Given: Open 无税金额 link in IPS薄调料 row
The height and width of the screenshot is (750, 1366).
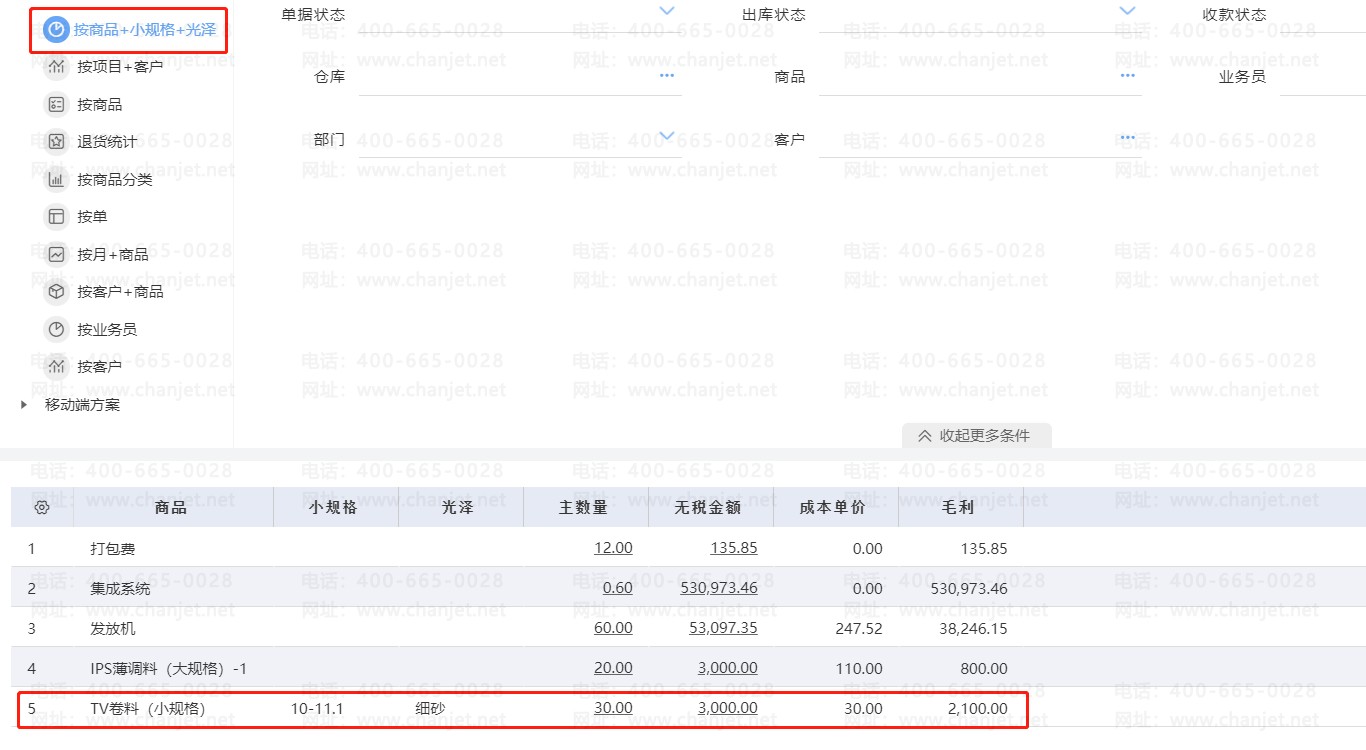Looking at the screenshot, I should point(727,668).
